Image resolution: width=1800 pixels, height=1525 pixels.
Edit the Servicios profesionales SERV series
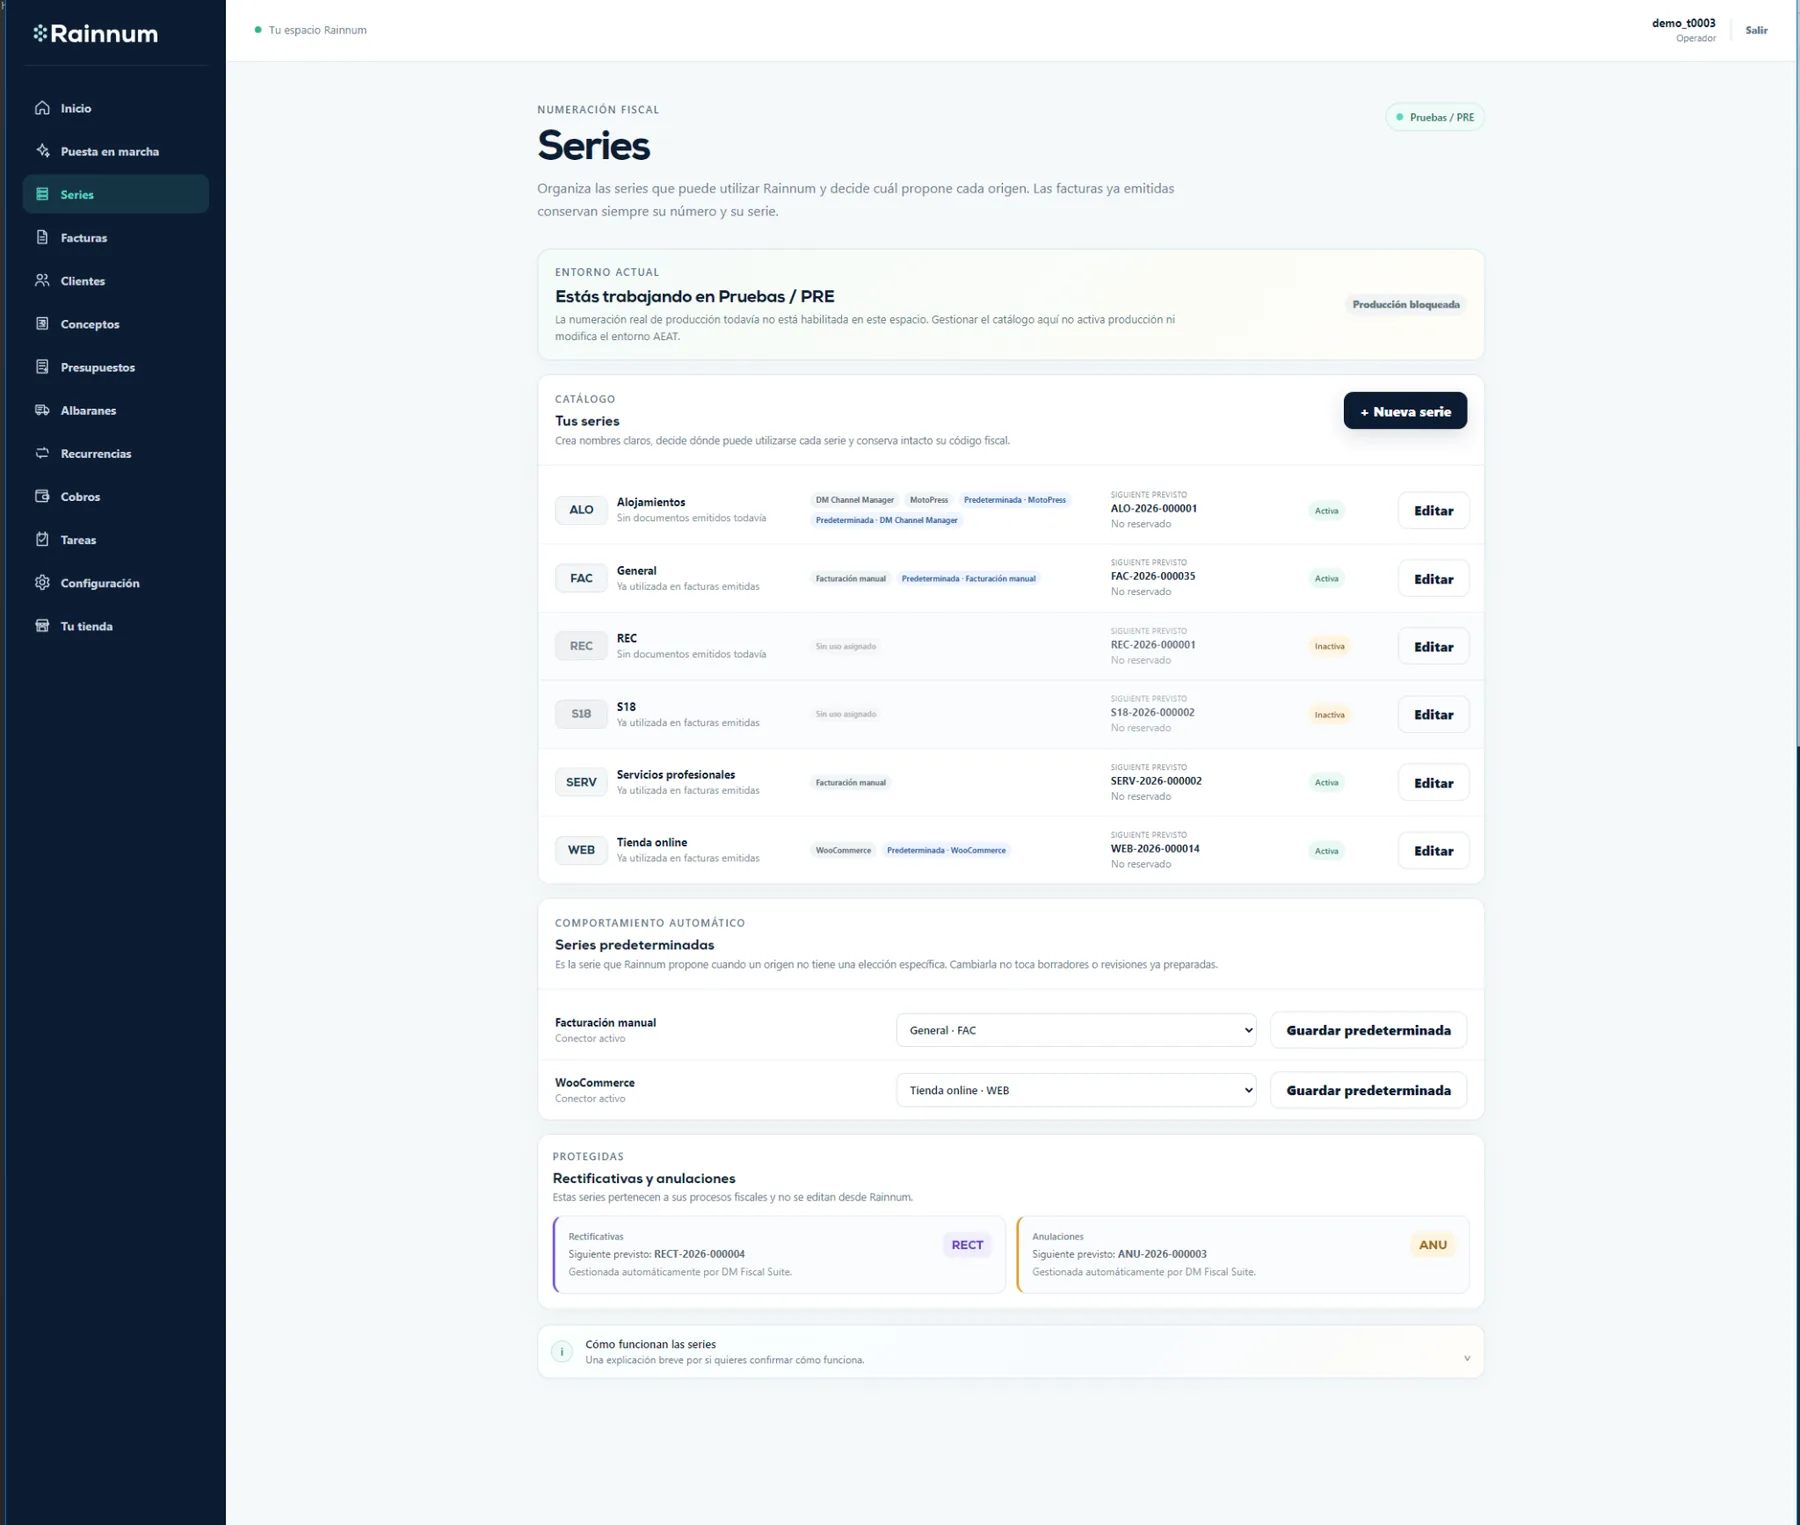click(x=1433, y=783)
